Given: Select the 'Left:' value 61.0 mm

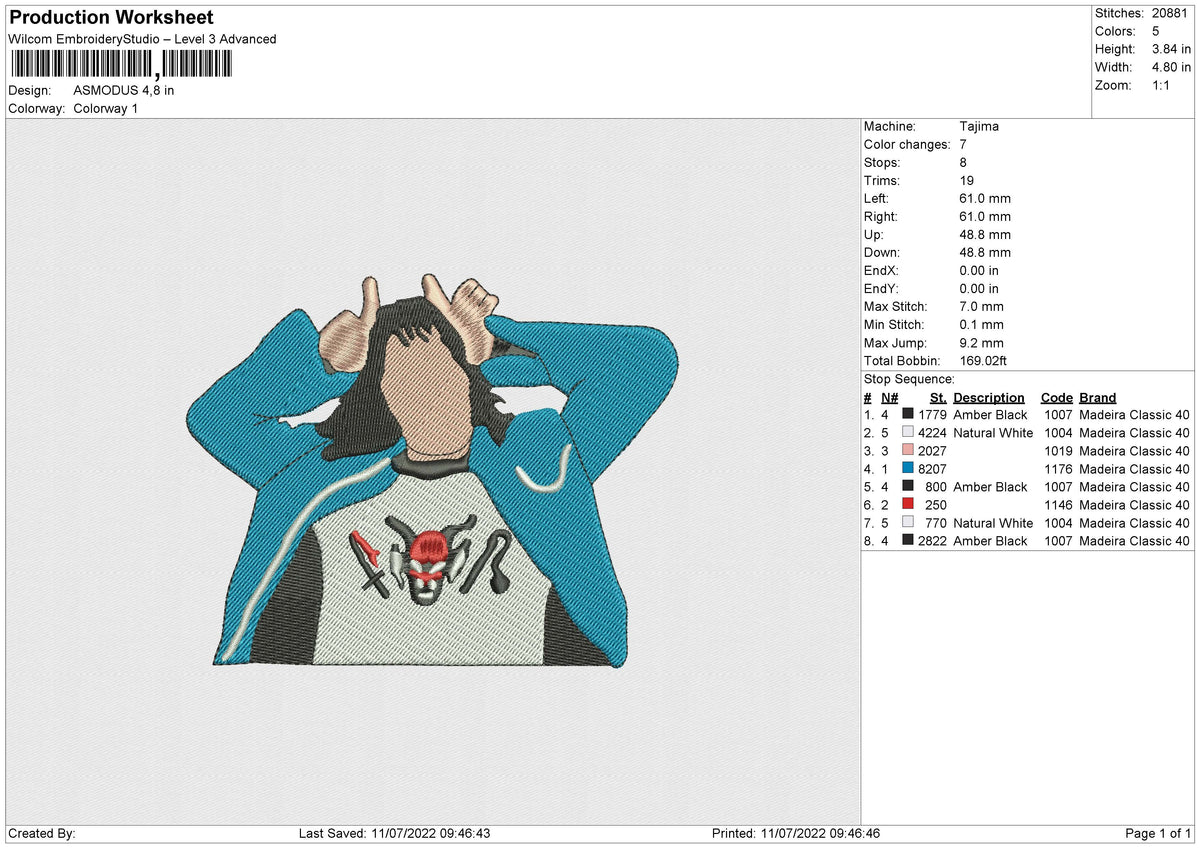Looking at the screenshot, I should point(985,199).
